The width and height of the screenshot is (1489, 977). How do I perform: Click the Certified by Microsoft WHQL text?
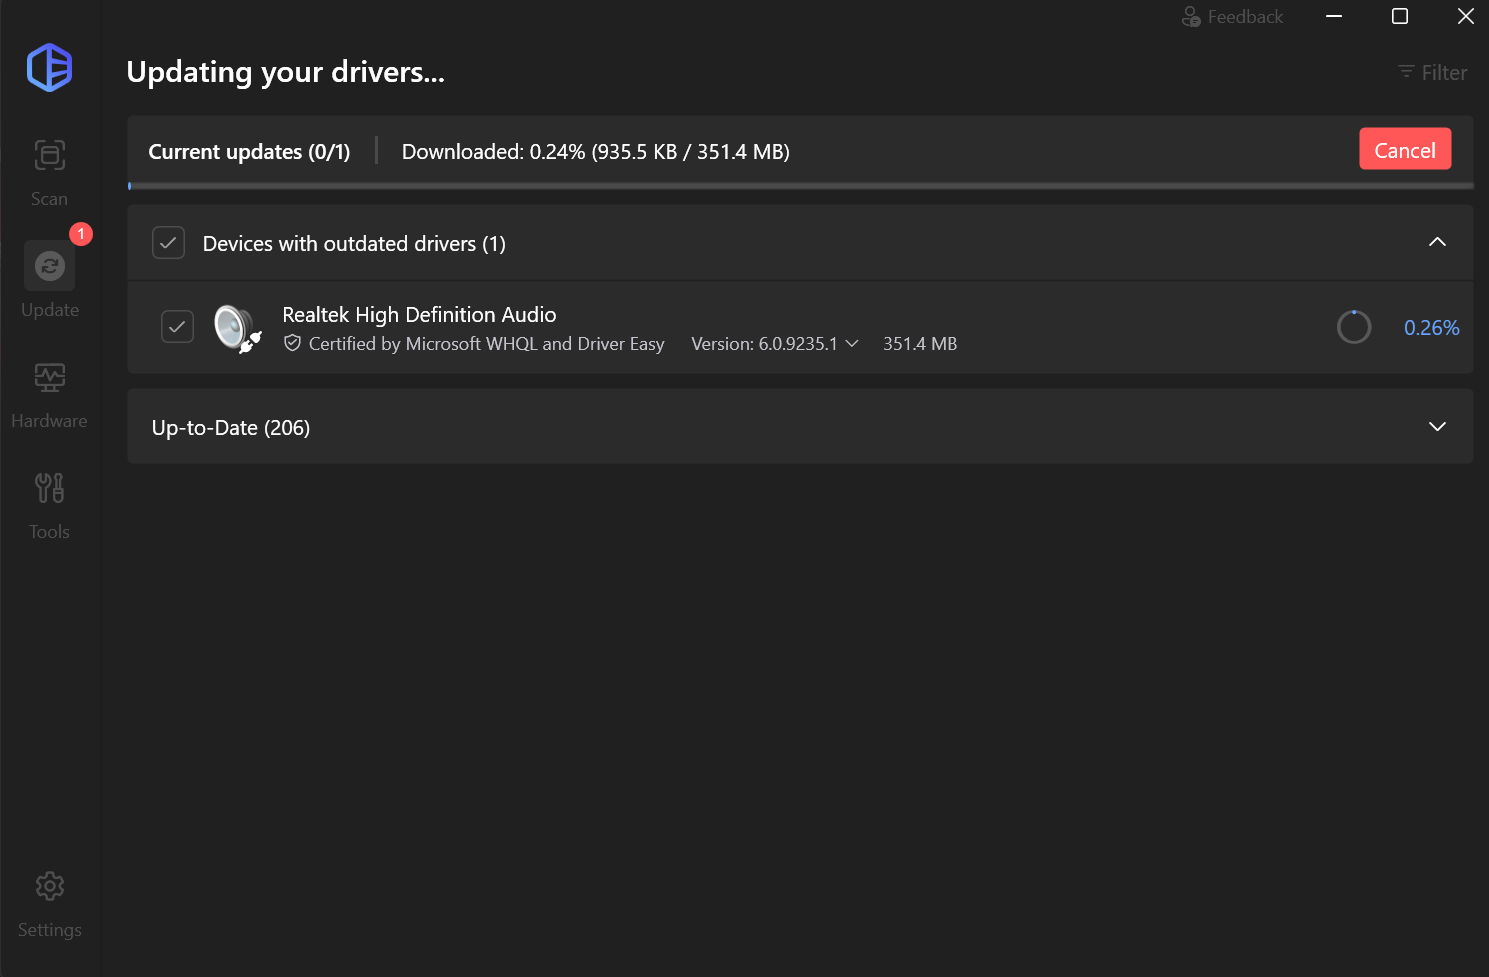pos(486,344)
